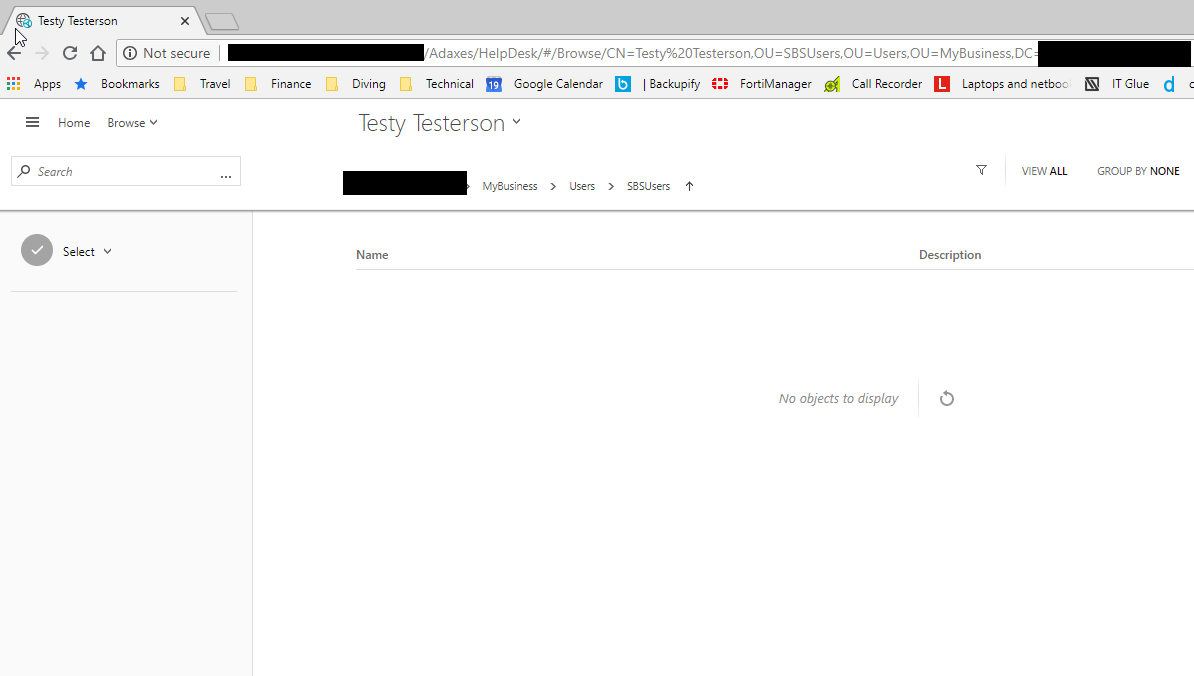Open Bookmarks star folder
Viewport: 1194px width, 676px height.
(x=117, y=84)
